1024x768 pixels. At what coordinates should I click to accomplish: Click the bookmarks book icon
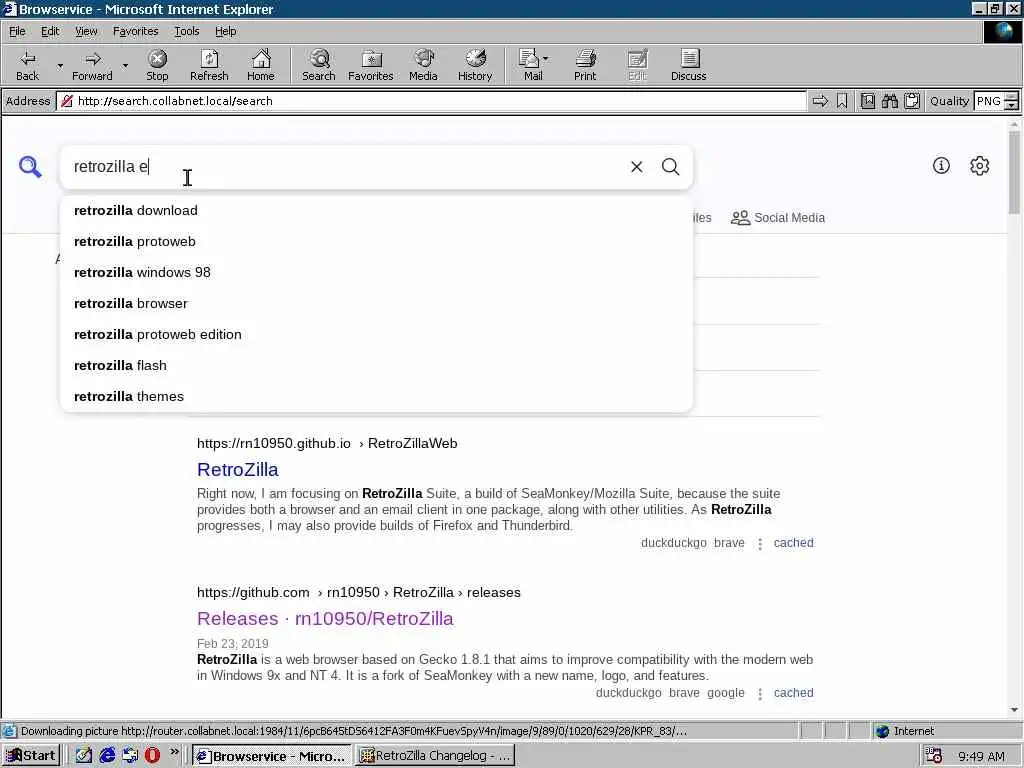point(868,101)
